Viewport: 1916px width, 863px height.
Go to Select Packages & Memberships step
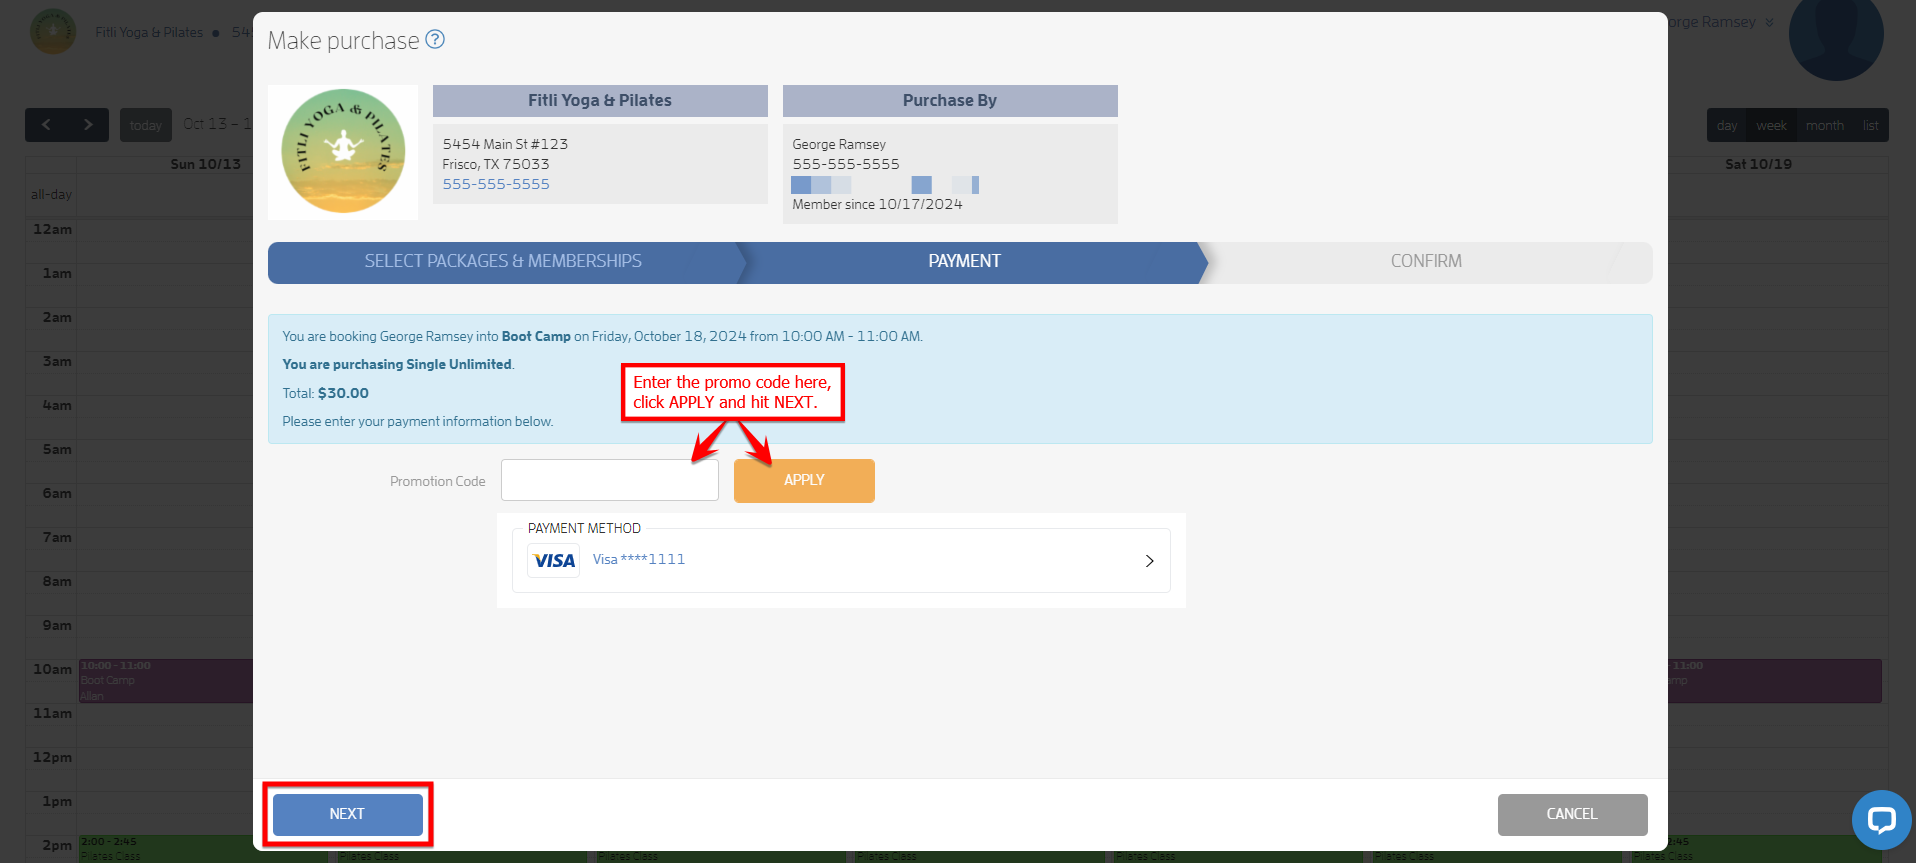point(503,262)
